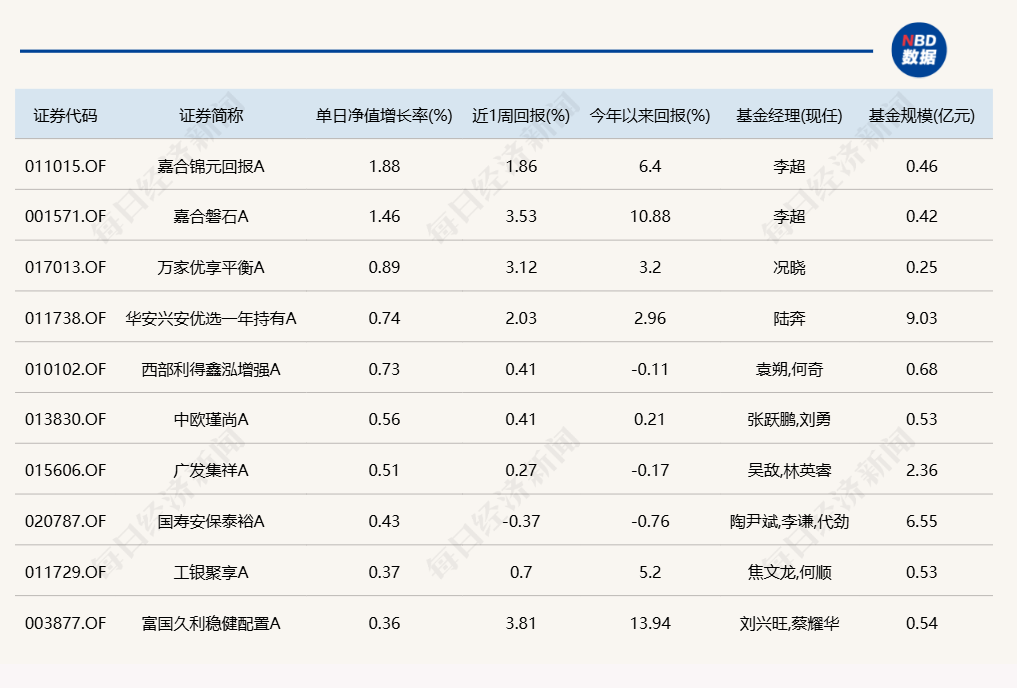Click weekly return value 3.81
This screenshot has height=688, width=1017.
[521, 623]
